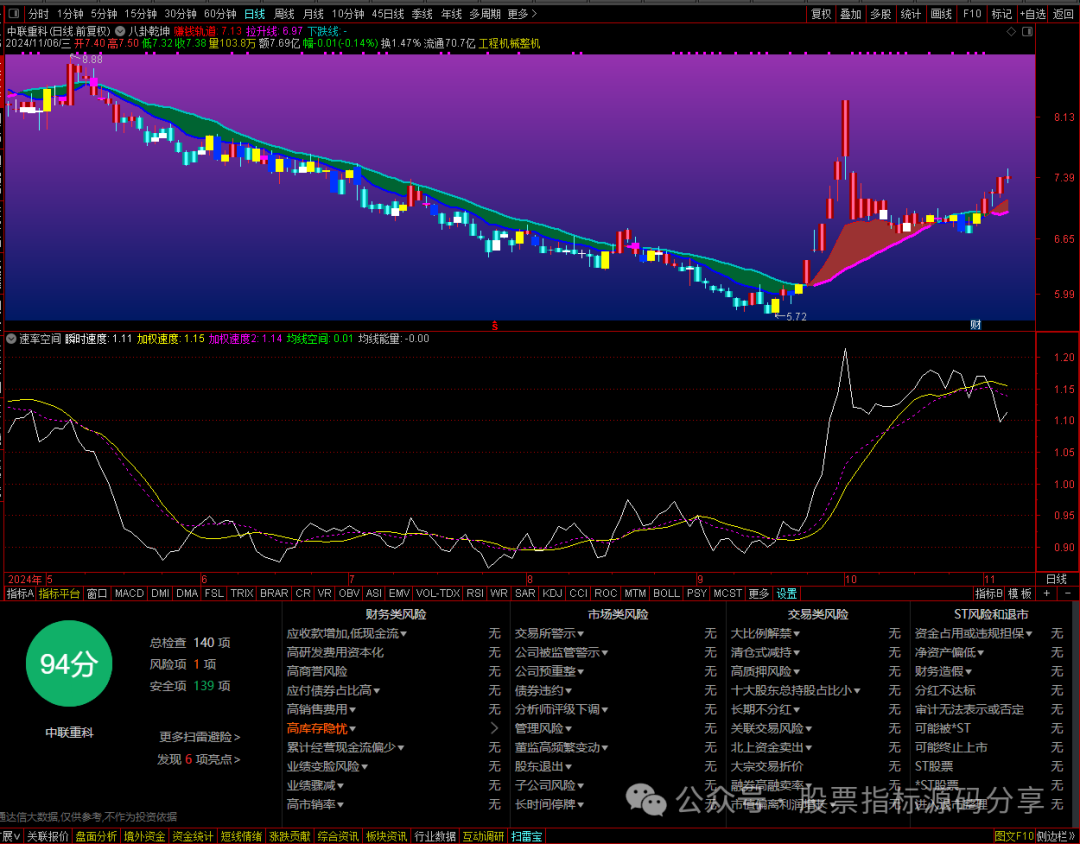Switch to the 扫雷宝 bottom tab
The height and width of the screenshot is (844, 1080).
(527, 836)
